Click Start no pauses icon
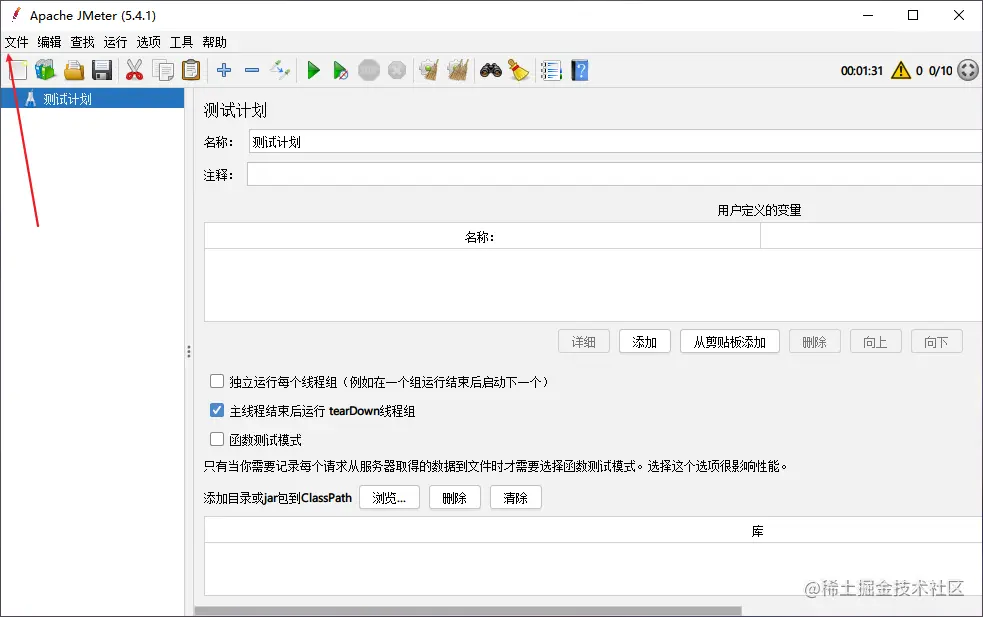 click(x=340, y=70)
